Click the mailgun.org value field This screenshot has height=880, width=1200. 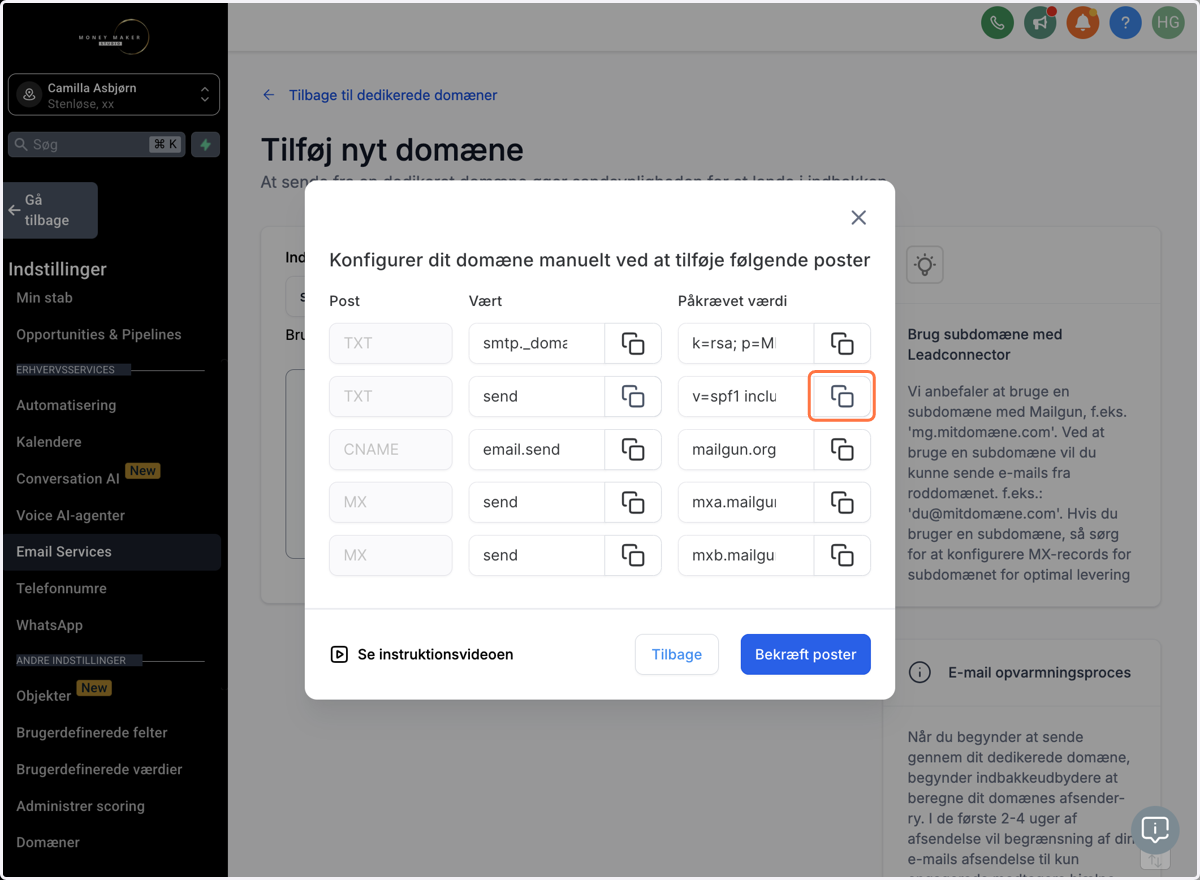point(746,449)
